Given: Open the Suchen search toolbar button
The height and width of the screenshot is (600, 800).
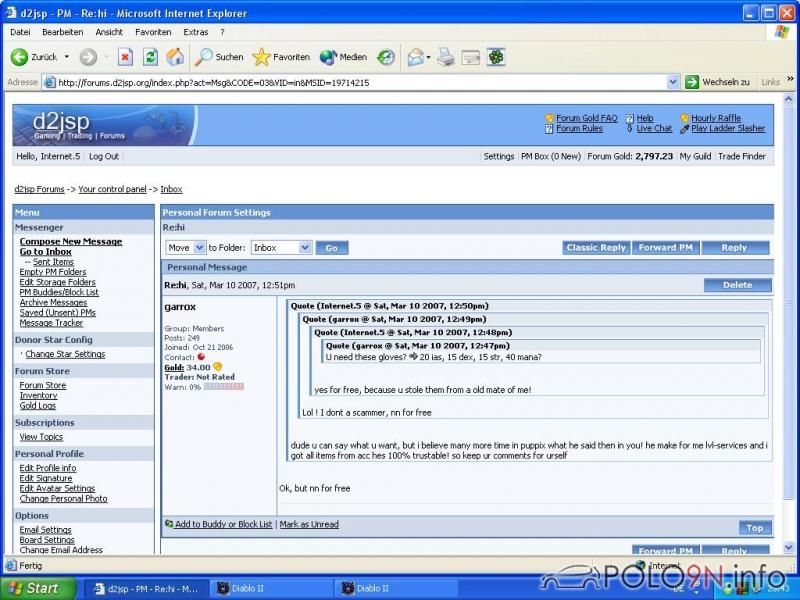Looking at the screenshot, I should point(219,57).
